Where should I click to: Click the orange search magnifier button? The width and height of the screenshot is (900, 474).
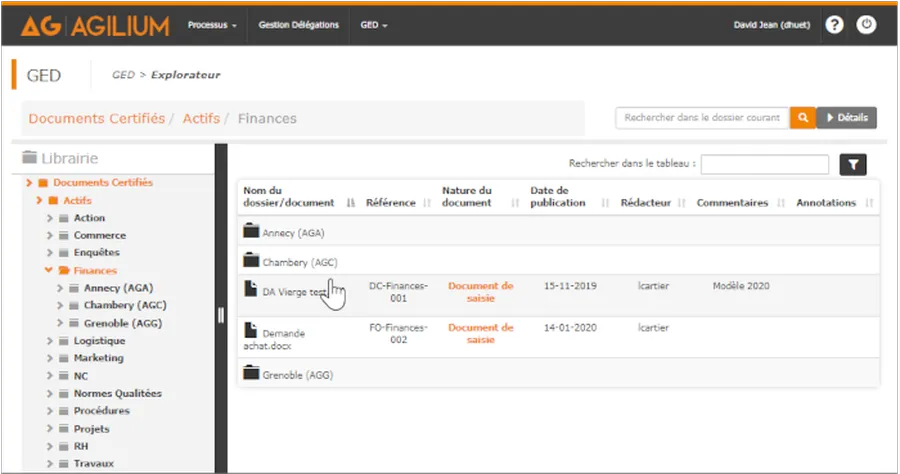802,118
